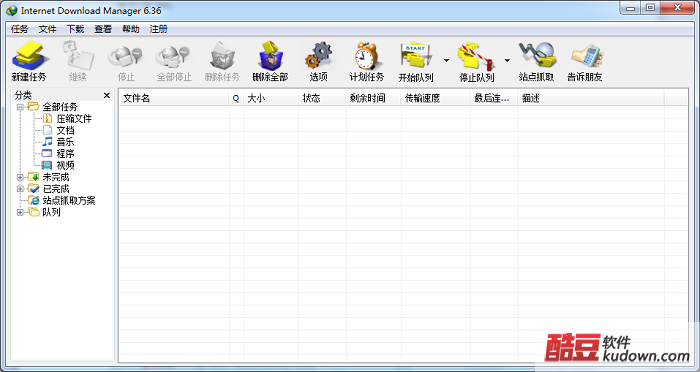Viewport: 700px width, 372px height.
Task: Select the 压缩文件 category
Action: [74, 119]
